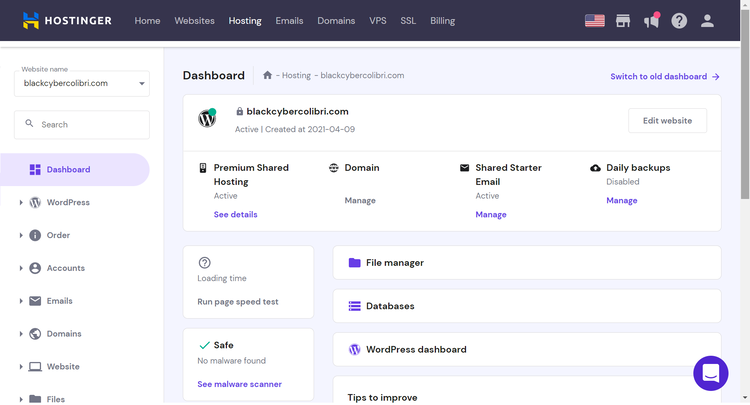750x405 pixels.
Task: Expand the Order sidebar section arrow
Action: click(x=21, y=235)
